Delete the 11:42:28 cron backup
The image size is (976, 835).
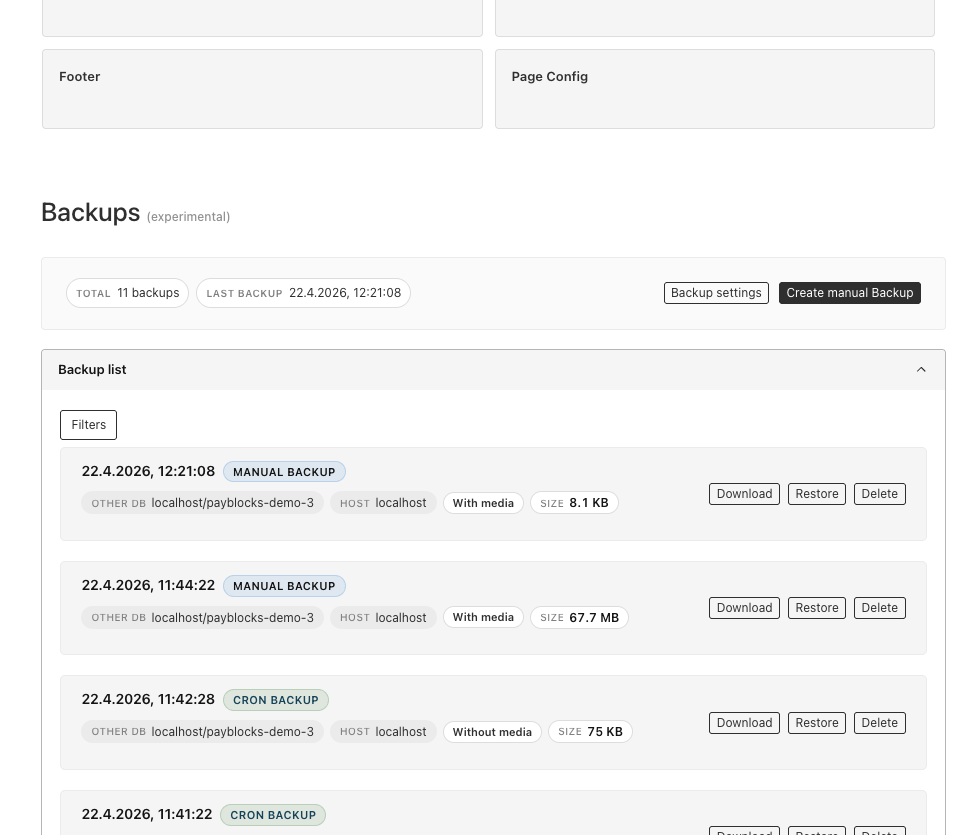click(x=880, y=723)
